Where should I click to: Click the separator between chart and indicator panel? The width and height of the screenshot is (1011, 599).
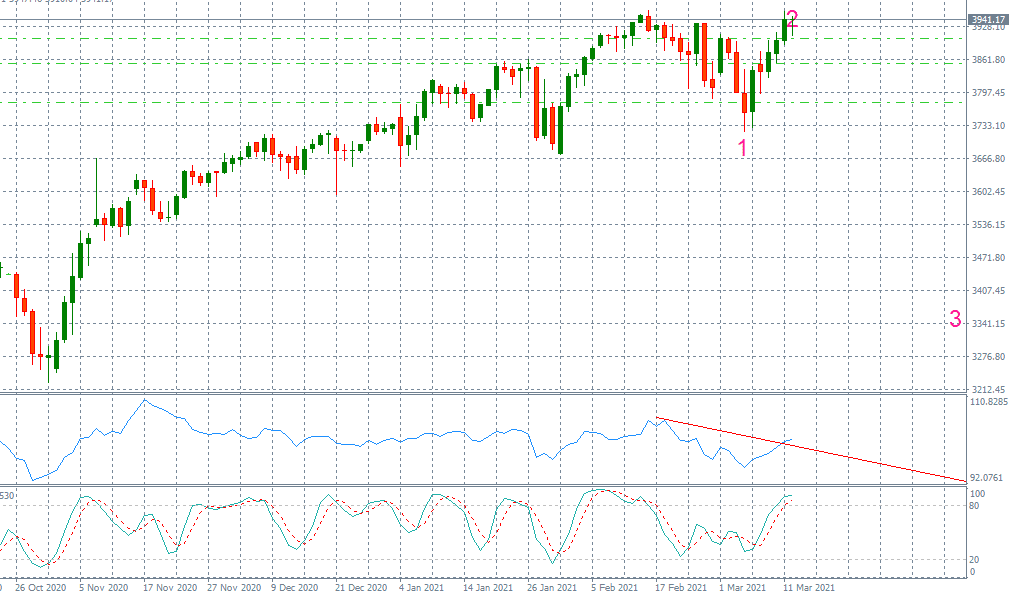450,392
